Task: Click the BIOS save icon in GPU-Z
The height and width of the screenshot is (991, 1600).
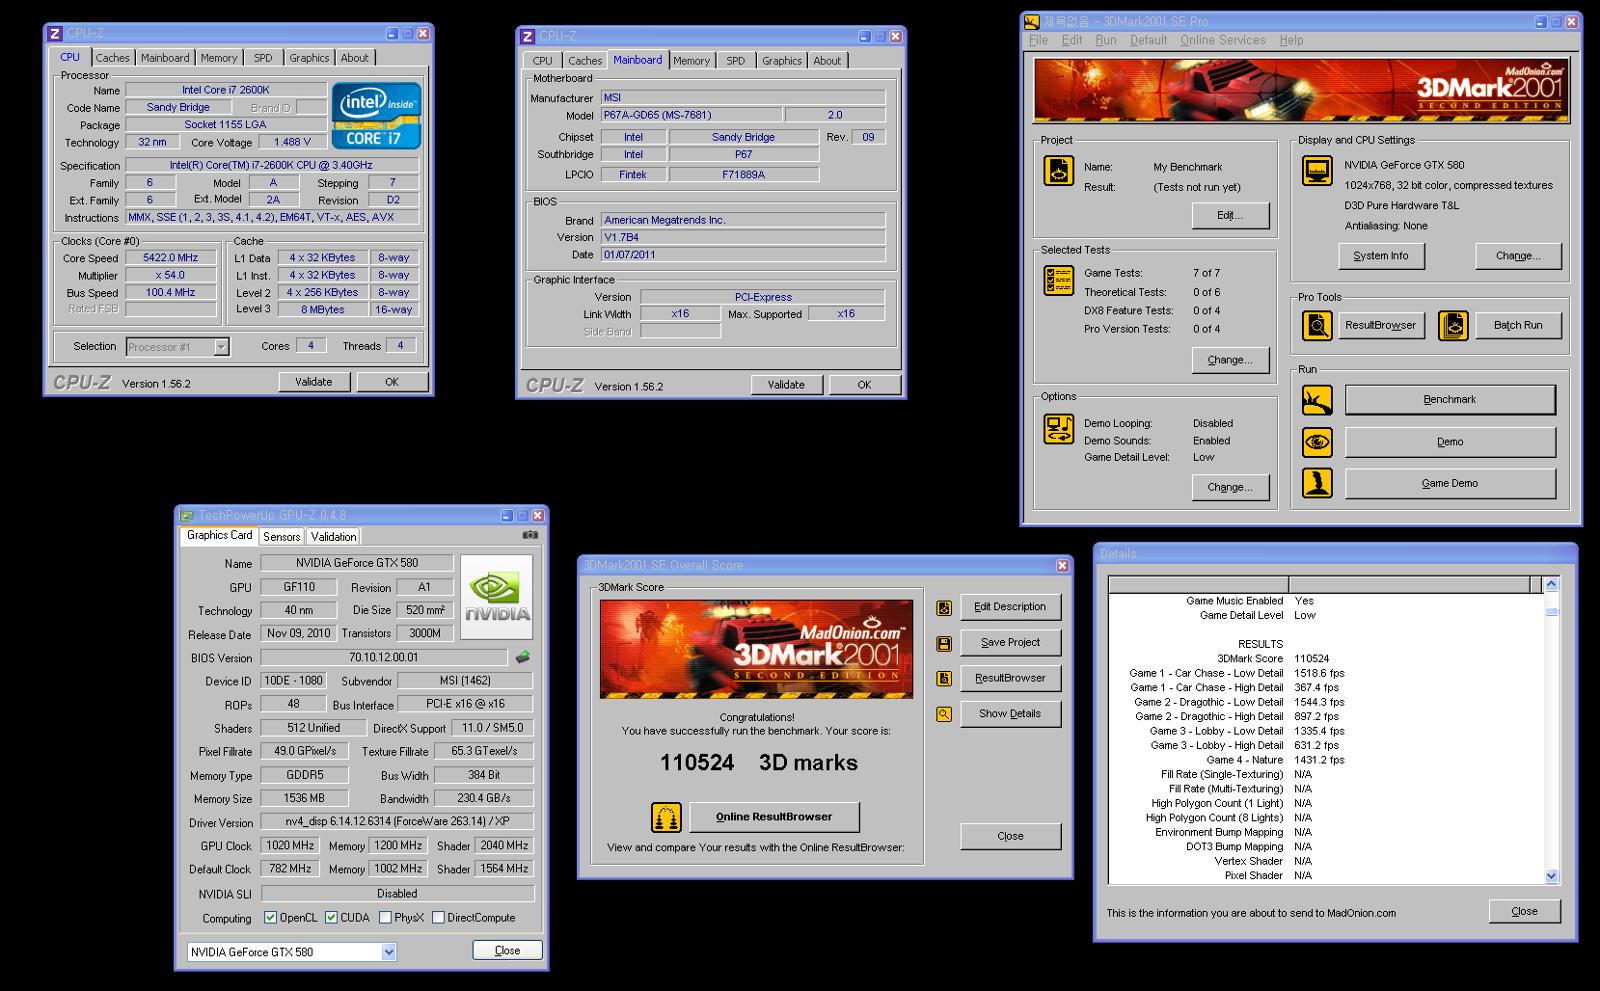Action: pyautogui.click(x=522, y=657)
